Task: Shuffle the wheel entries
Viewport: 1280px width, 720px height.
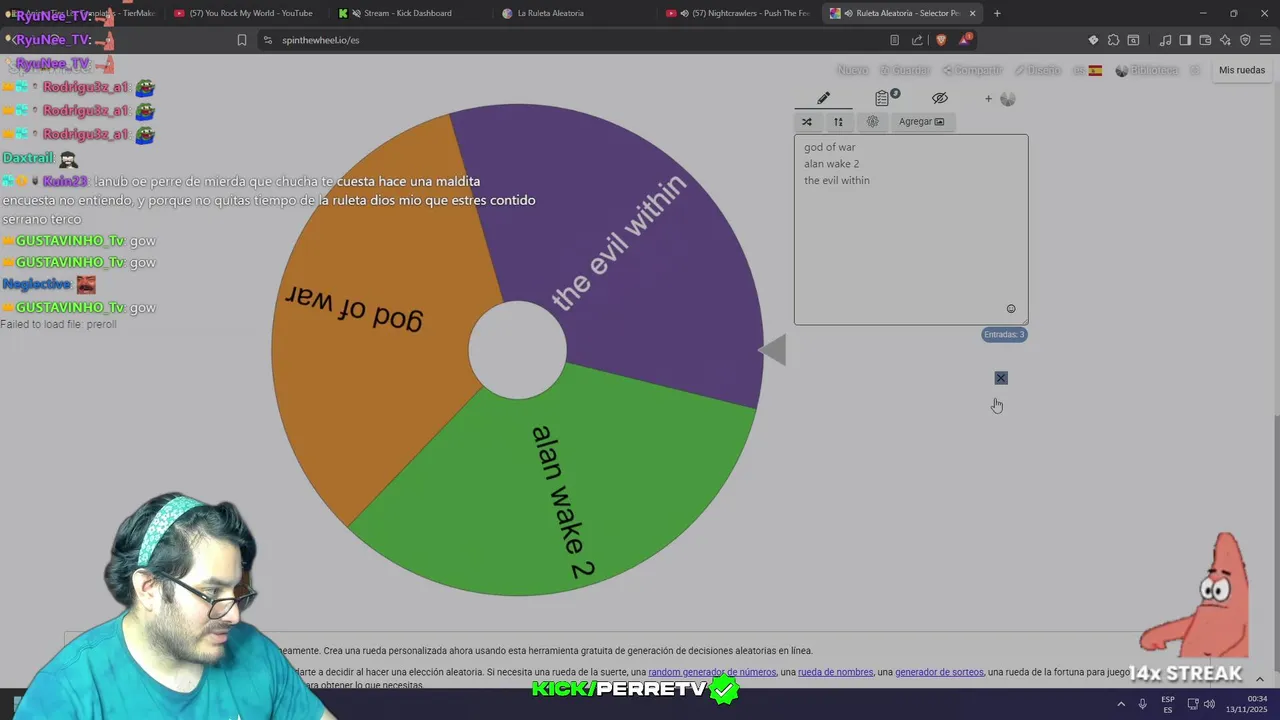Action: 807,122
